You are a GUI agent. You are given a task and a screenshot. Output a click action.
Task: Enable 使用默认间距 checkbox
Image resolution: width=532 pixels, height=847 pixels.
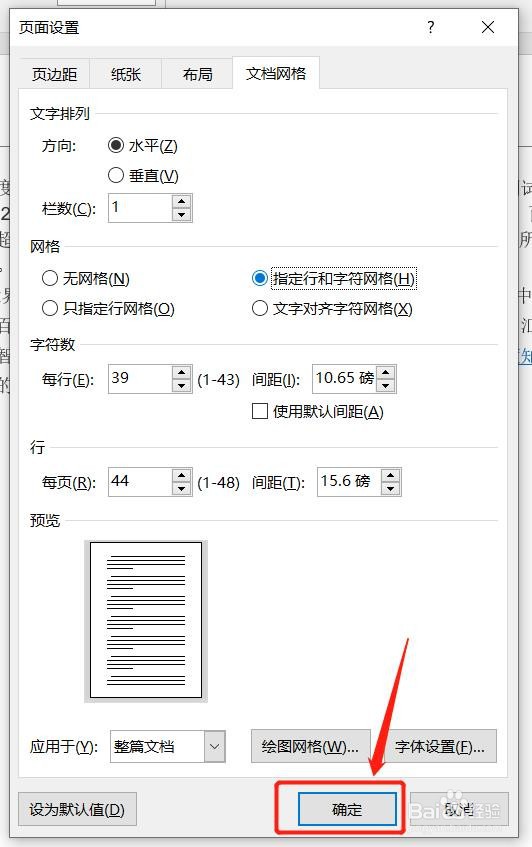tap(260, 412)
